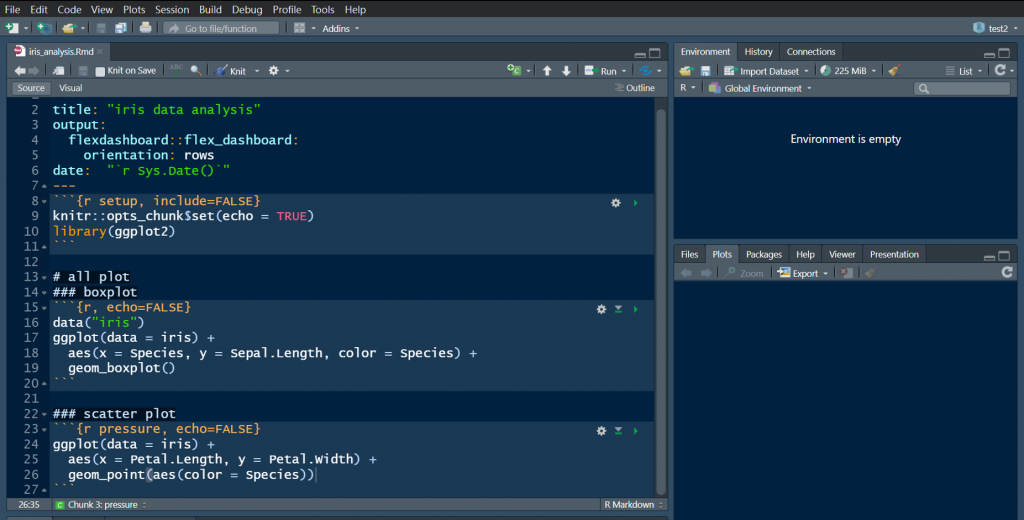Screen dimensions: 1024x520
Task: Load workspace icon in Environment pane
Action: (x=686, y=71)
